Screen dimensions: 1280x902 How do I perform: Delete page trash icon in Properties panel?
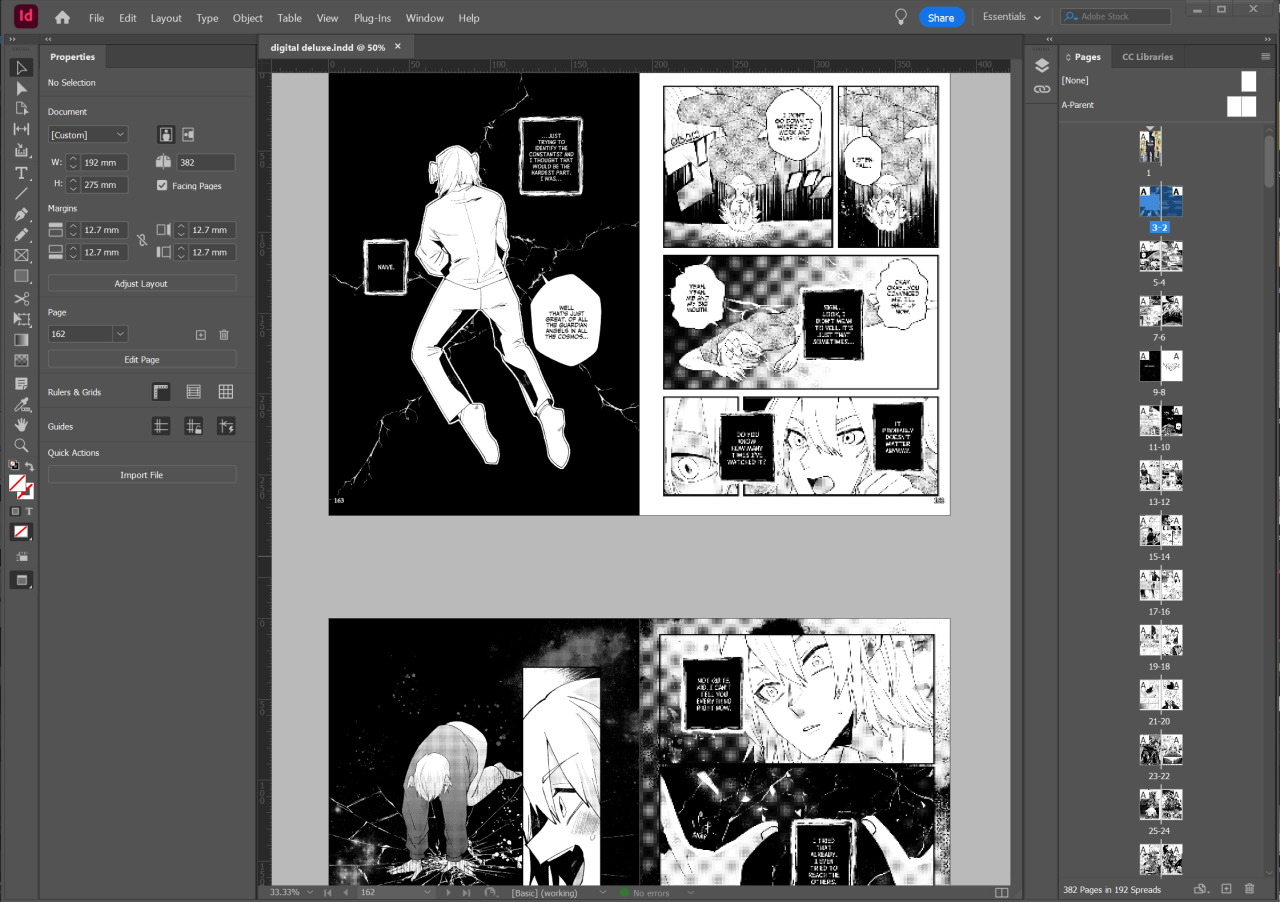coord(224,334)
